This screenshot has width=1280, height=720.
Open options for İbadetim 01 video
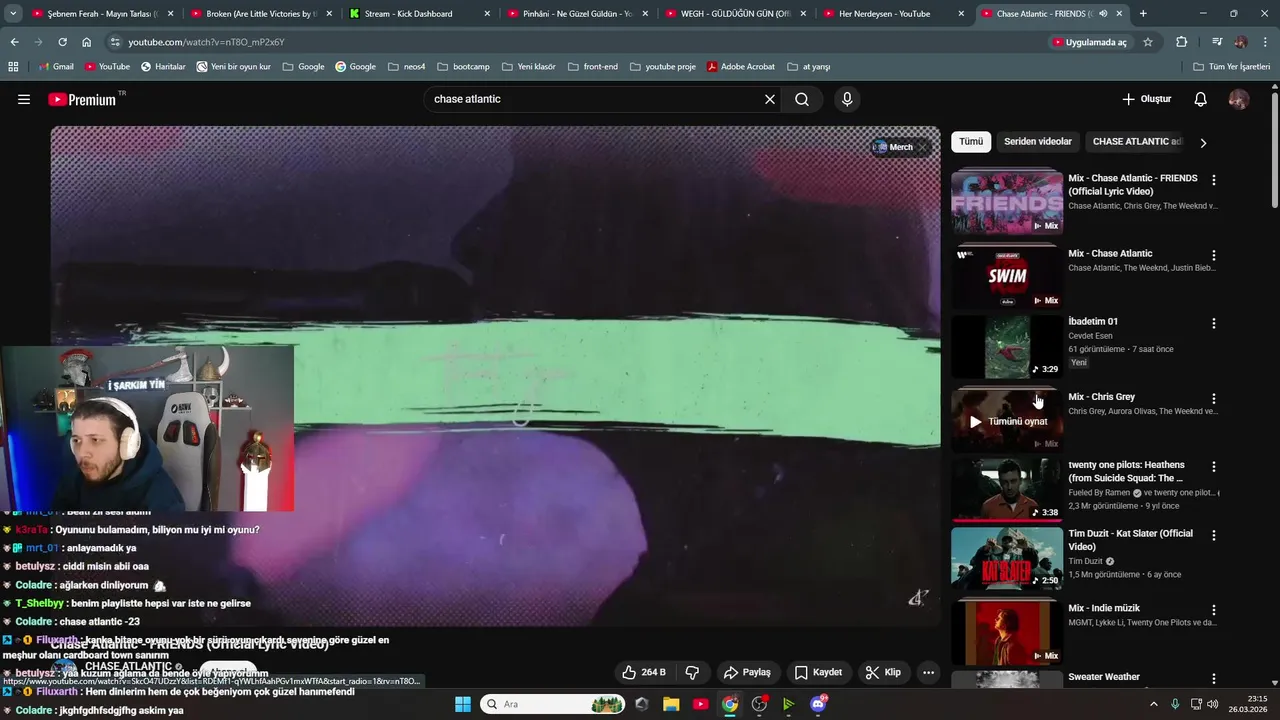(1214, 324)
